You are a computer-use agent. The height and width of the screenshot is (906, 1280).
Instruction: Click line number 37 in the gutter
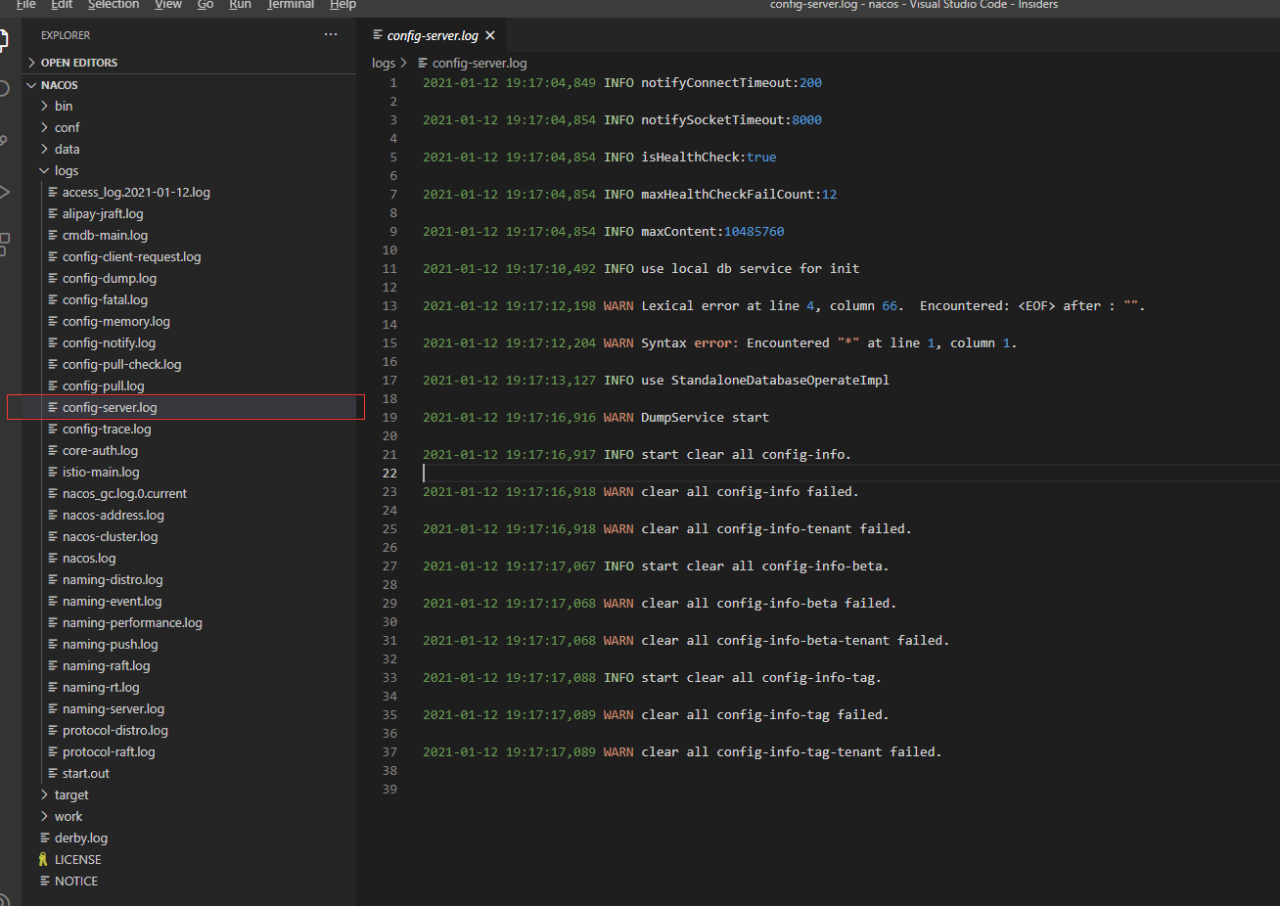click(x=390, y=752)
